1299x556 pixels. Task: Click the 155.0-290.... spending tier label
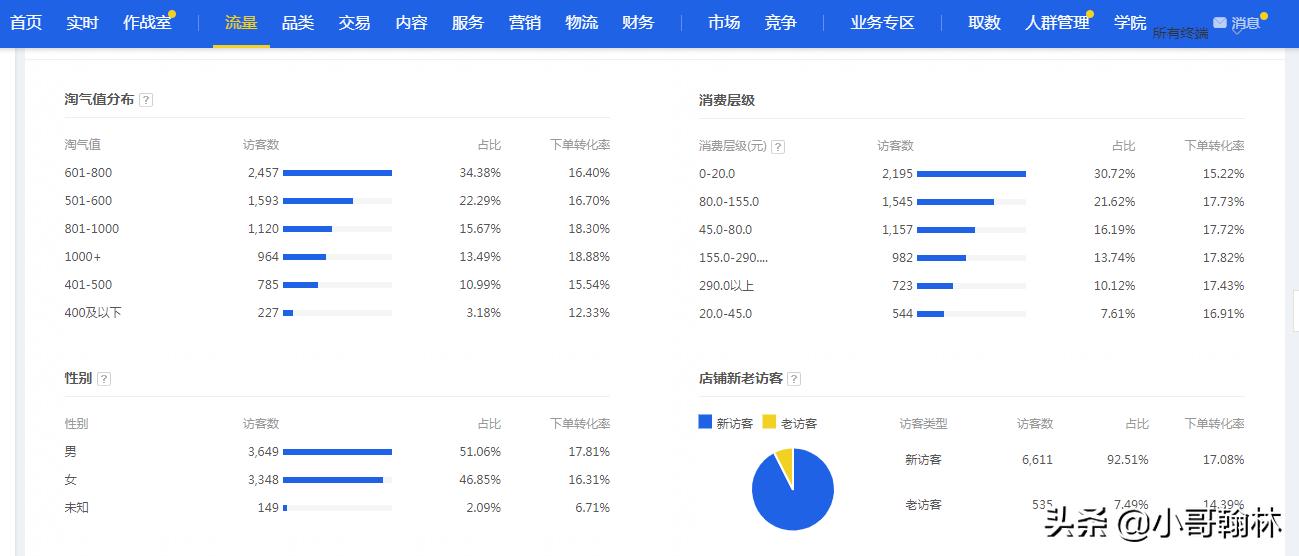(x=733, y=258)
